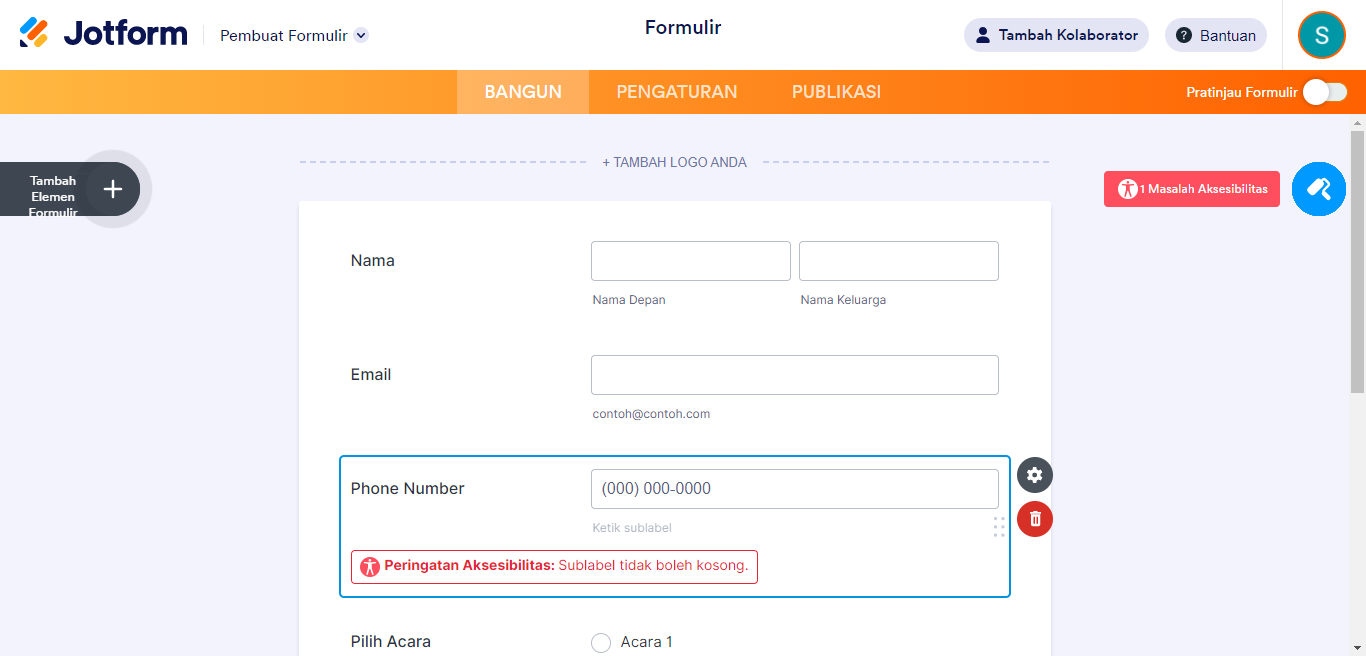Select the BANGUN tab

click(x=523, y=92)
